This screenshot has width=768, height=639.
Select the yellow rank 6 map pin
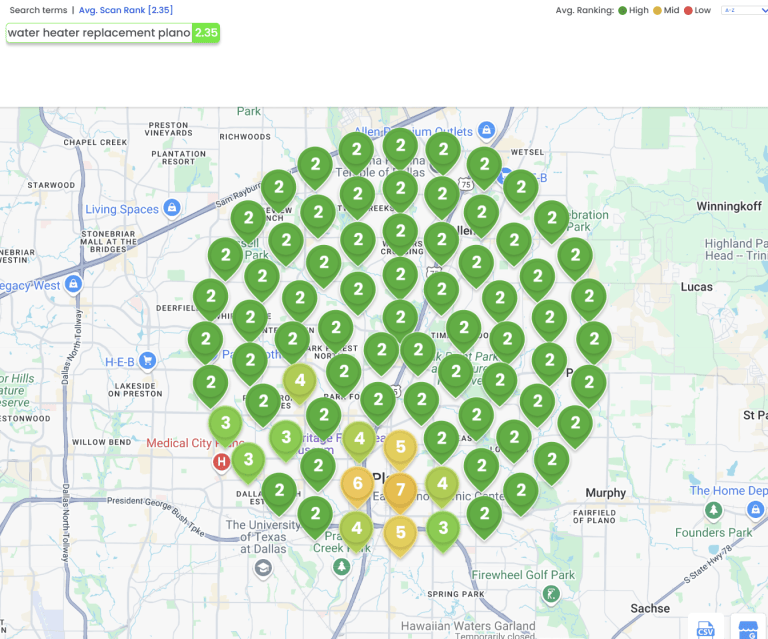point(357,483)
